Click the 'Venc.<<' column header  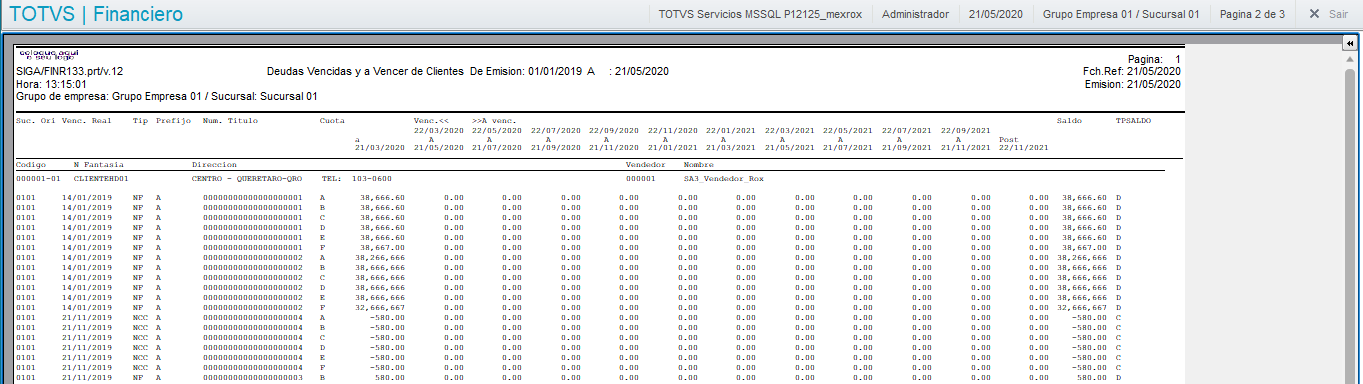click(431, 120)
